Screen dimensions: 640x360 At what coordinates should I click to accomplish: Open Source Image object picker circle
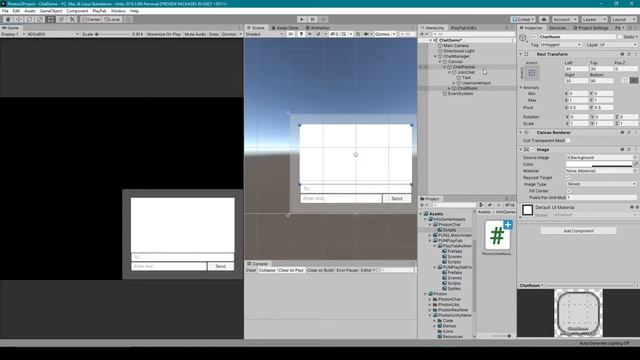(x=635, y=158)
